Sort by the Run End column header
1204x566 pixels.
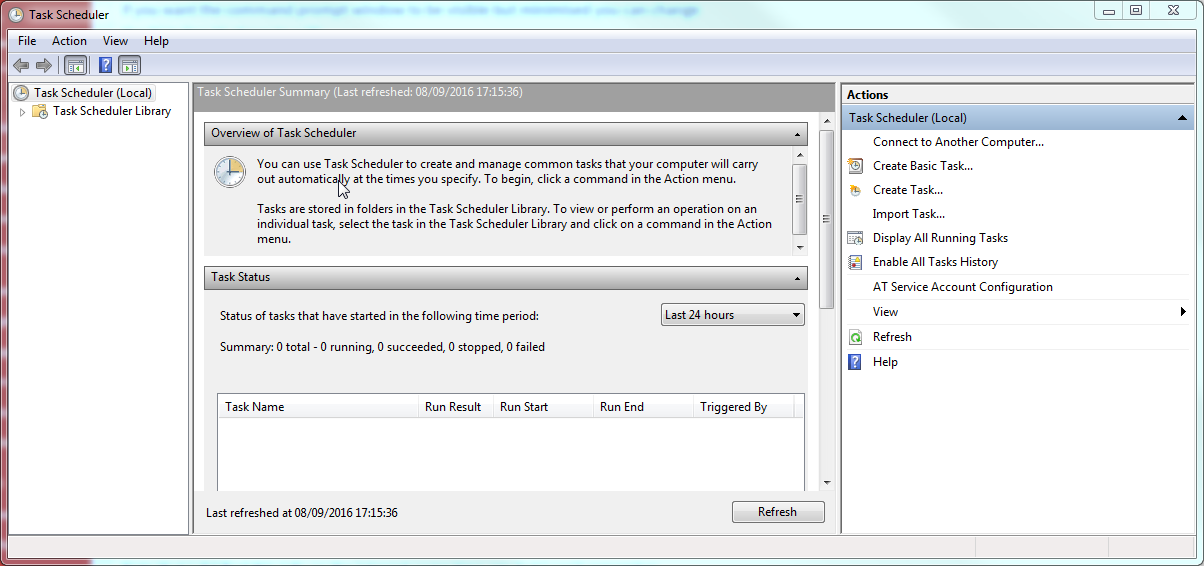[643, 407]
